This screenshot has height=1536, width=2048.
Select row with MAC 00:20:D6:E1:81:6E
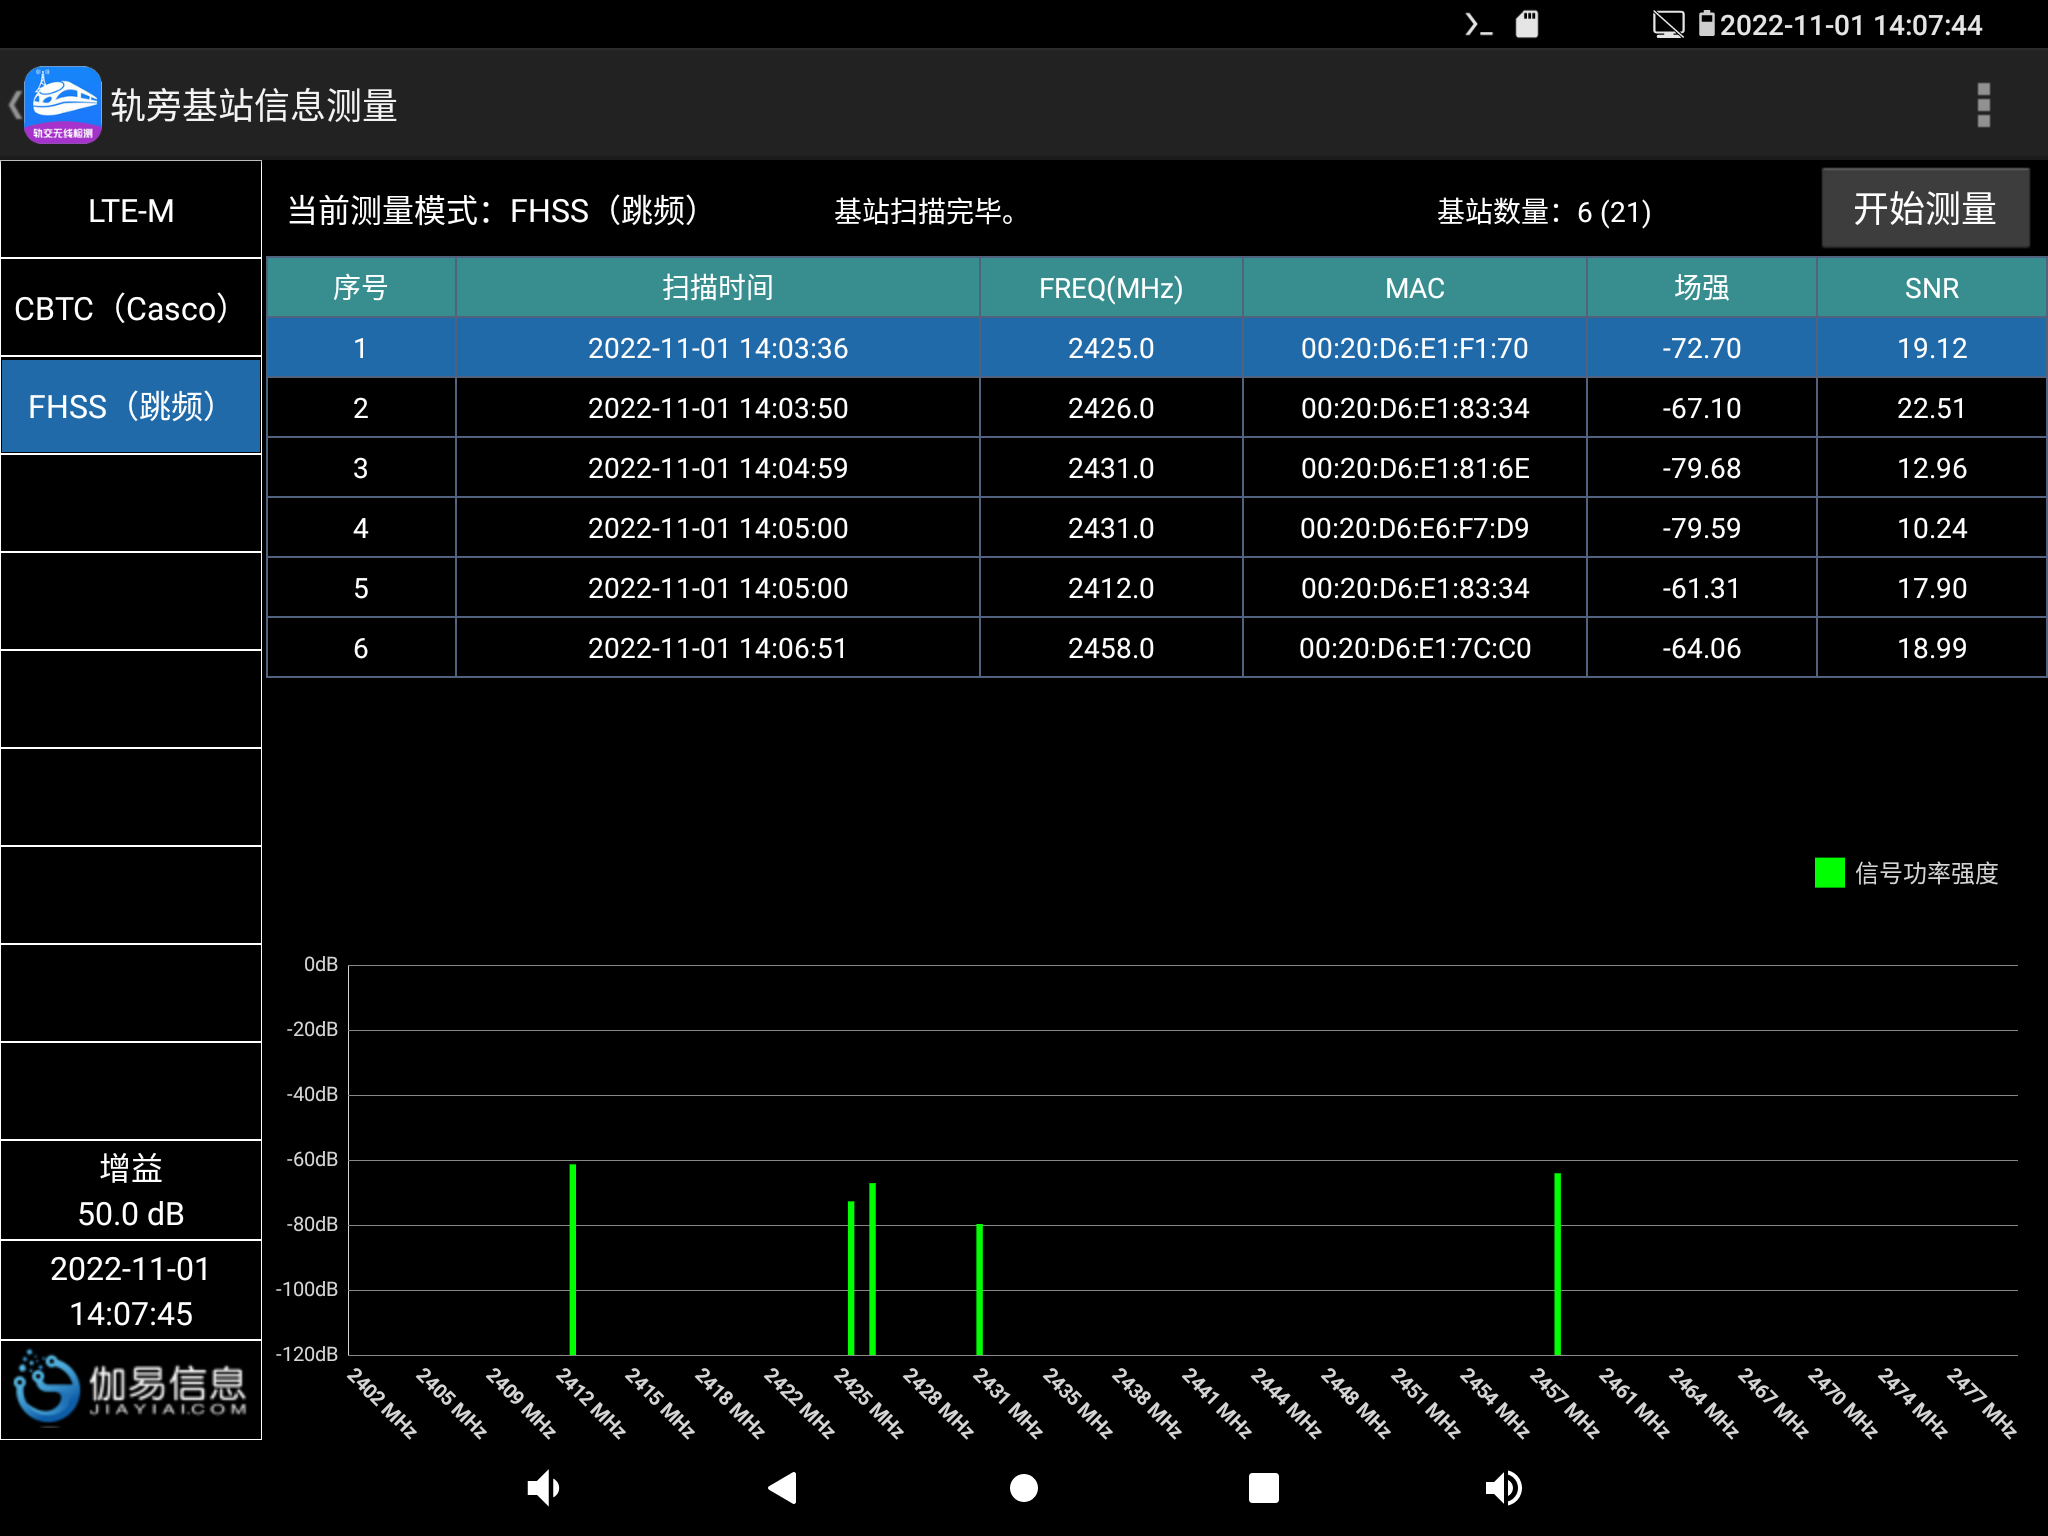point(1157,468)
